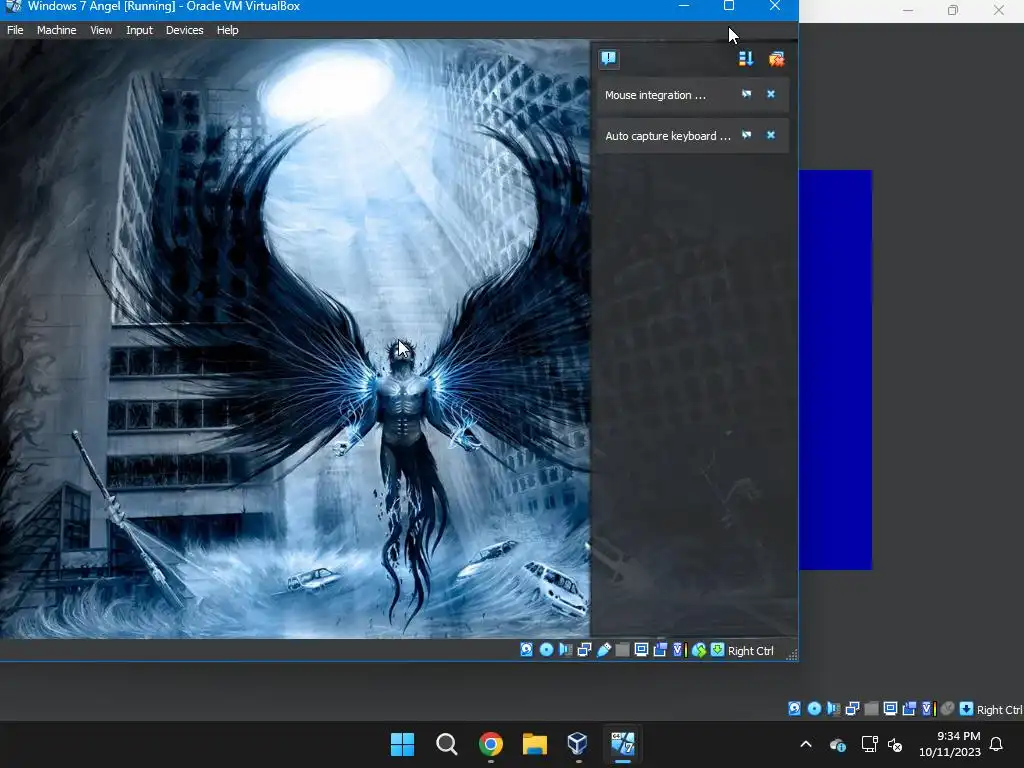Click the hard disk indicator in the Windows 7 Angel status bar
1024x768 pixels.
[x=526, y=650]
